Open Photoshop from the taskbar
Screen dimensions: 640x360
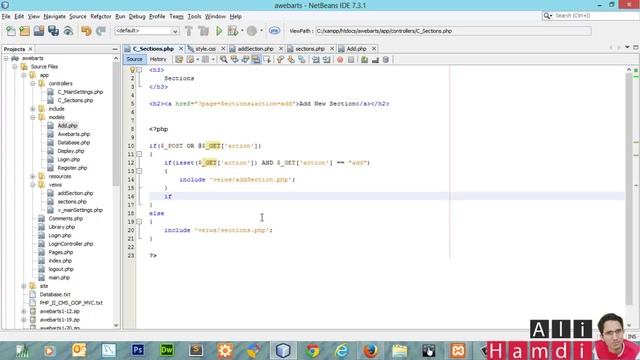(138, 350)
